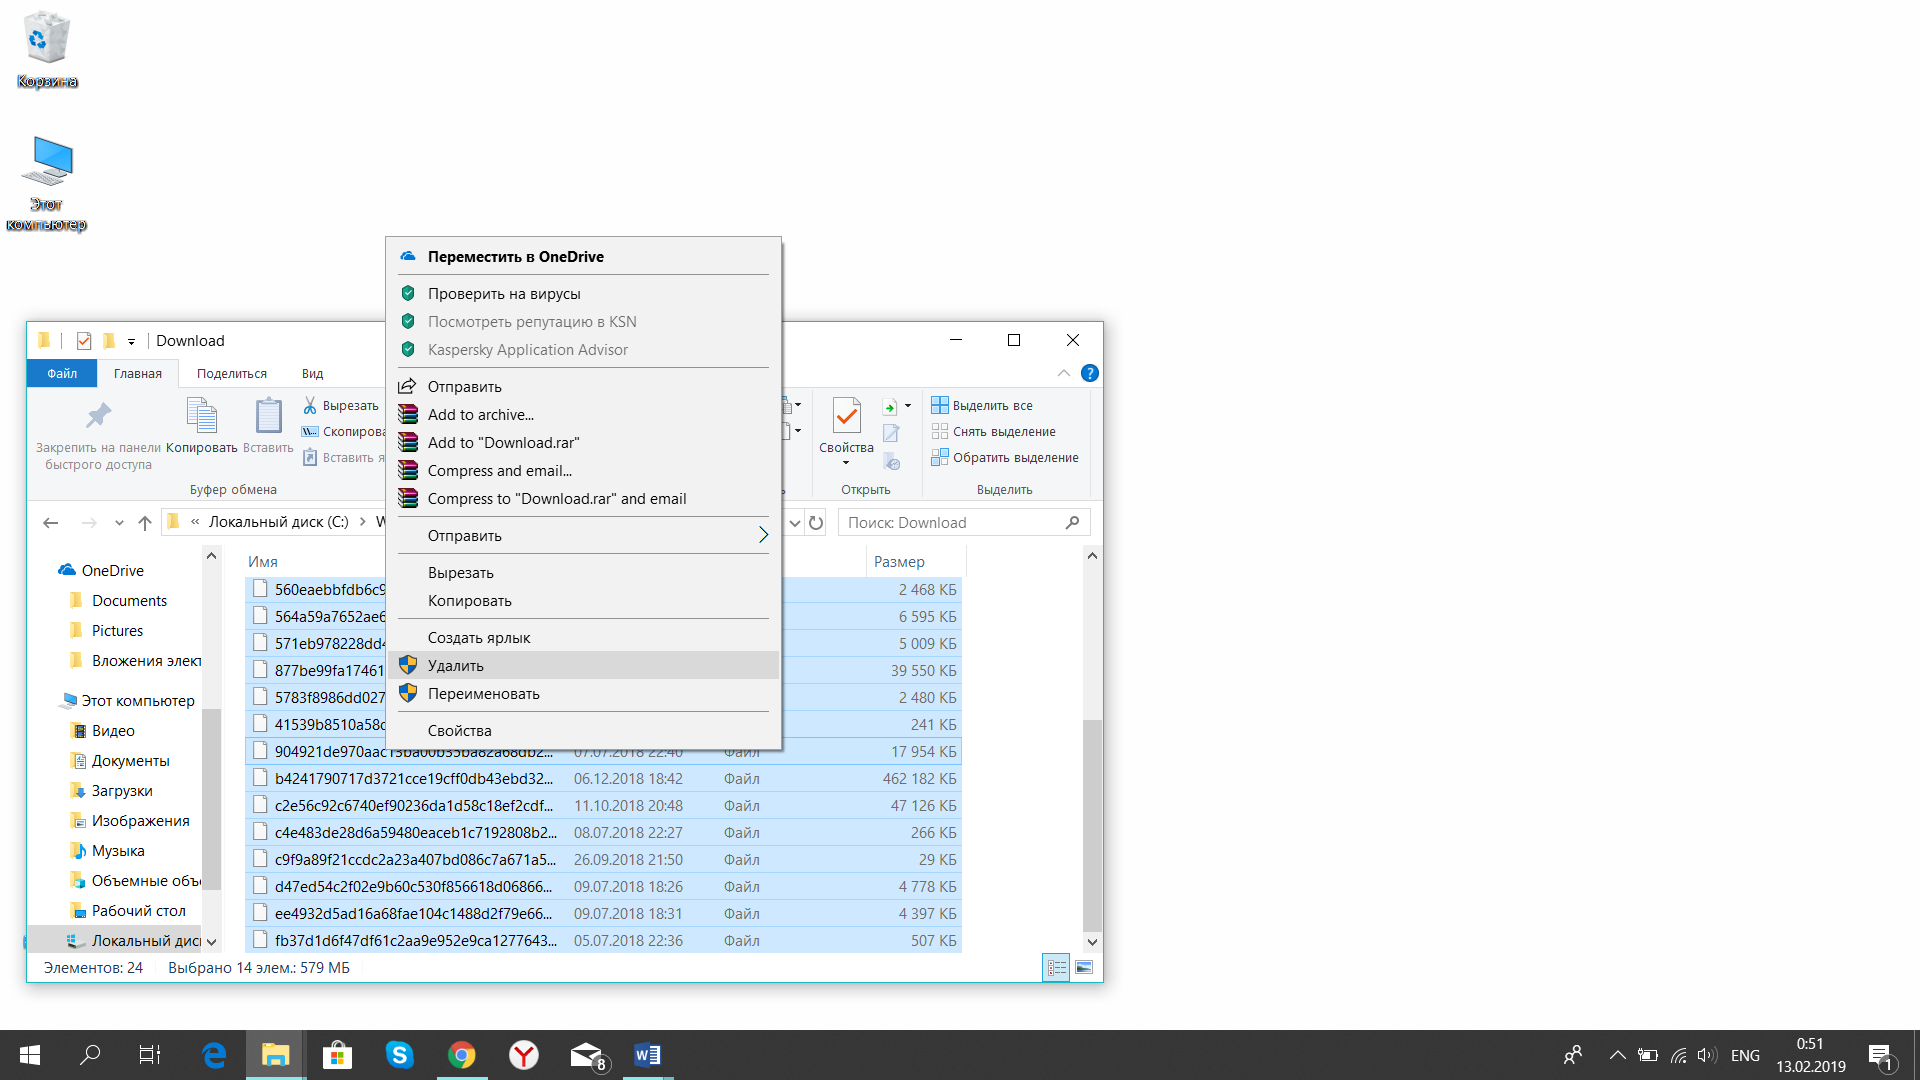This screenshot has width=1920, height=1080.
Task: Switch to details view icon in status bar
Action: tap(1056, 967)
